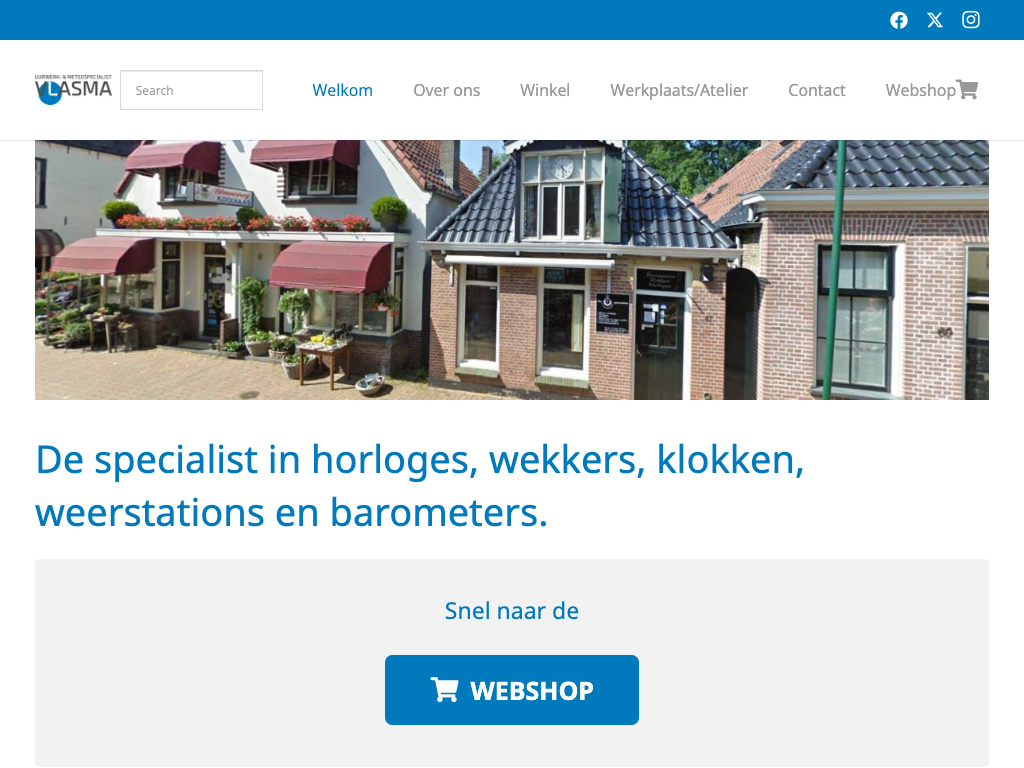Screen dimensions: 1024x768
Task: Open the X (Twitter) social icon
Action: point(935,20)
